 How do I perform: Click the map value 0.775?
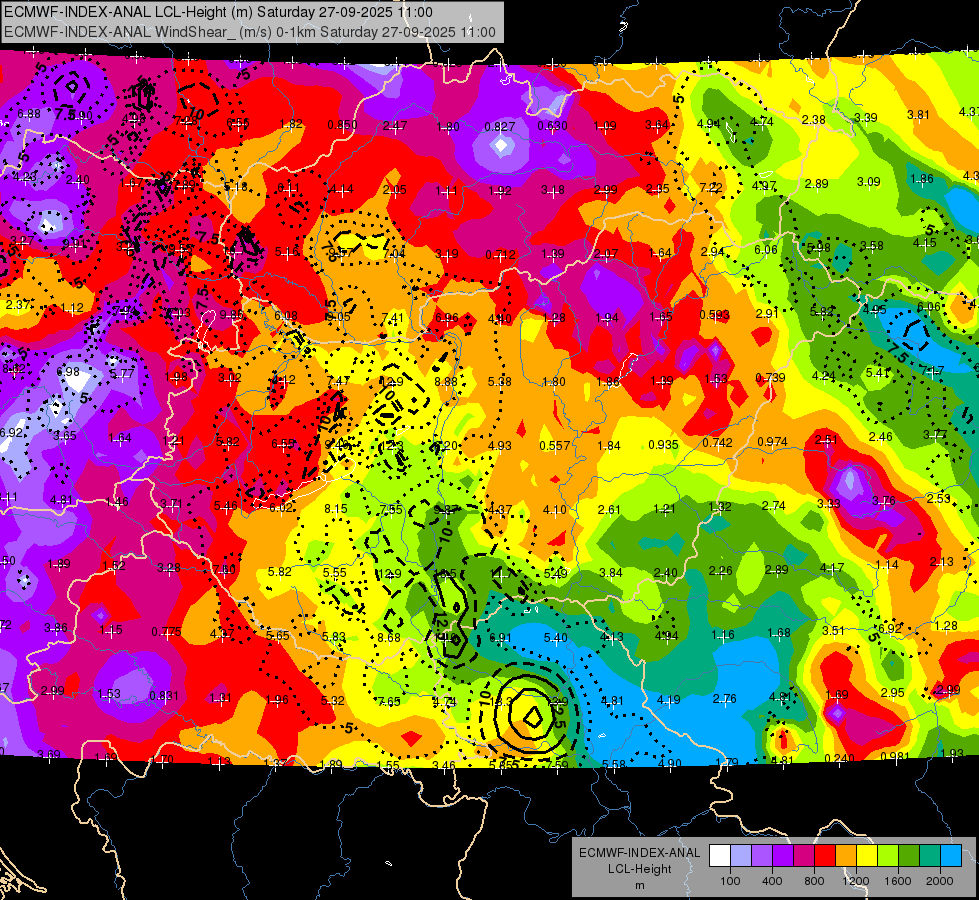click(x=166, y=631)
